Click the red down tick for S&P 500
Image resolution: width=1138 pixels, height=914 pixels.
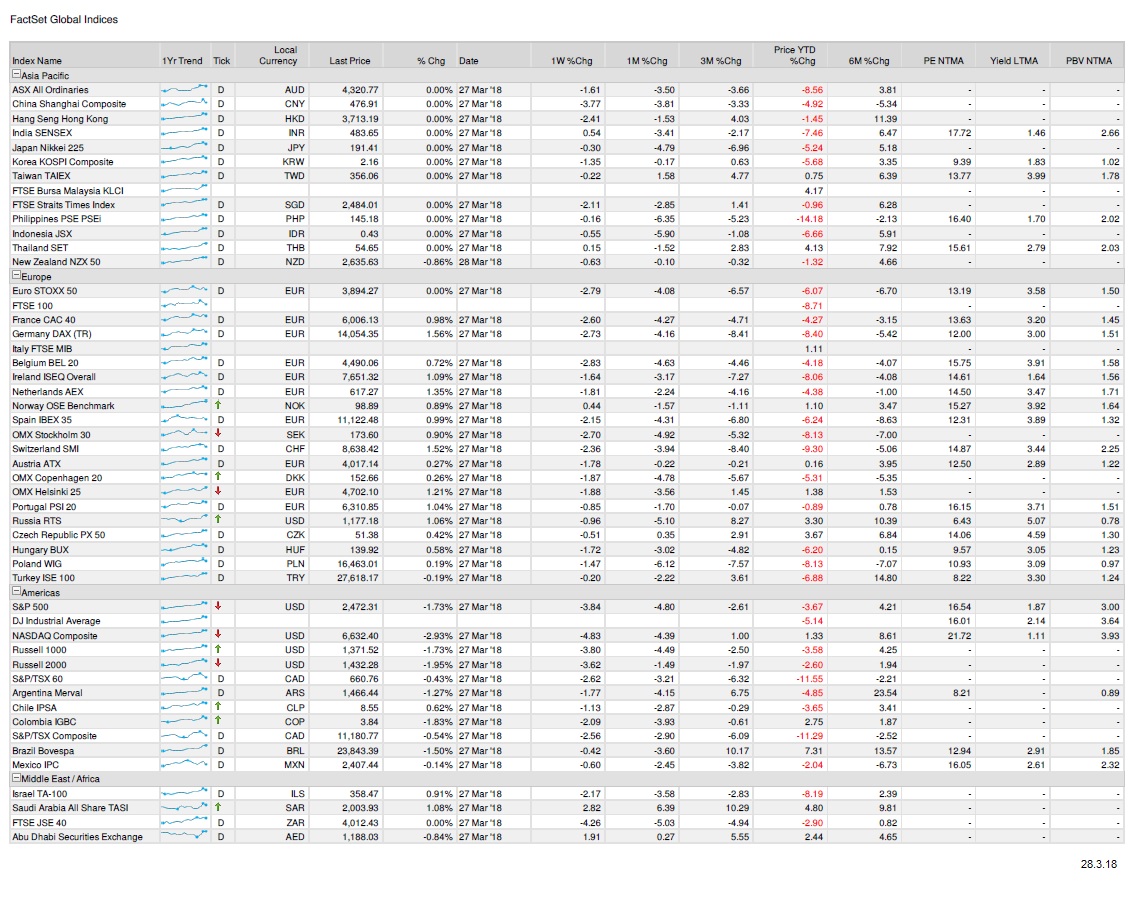[218, 606]
